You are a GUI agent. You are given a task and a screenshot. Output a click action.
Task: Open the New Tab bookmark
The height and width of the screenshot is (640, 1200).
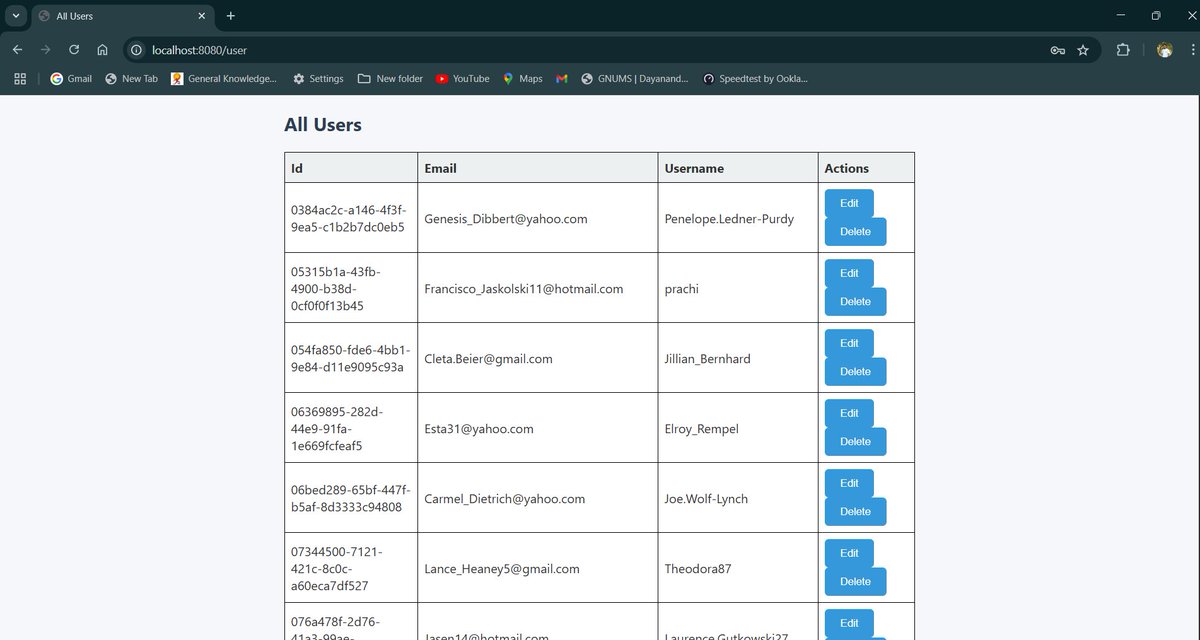[131, 78]
